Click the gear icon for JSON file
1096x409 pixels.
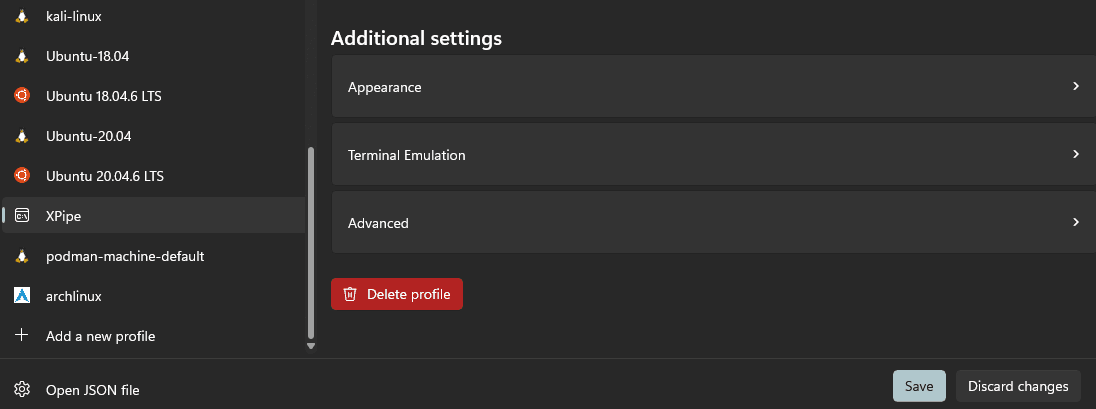pos(21,390)
